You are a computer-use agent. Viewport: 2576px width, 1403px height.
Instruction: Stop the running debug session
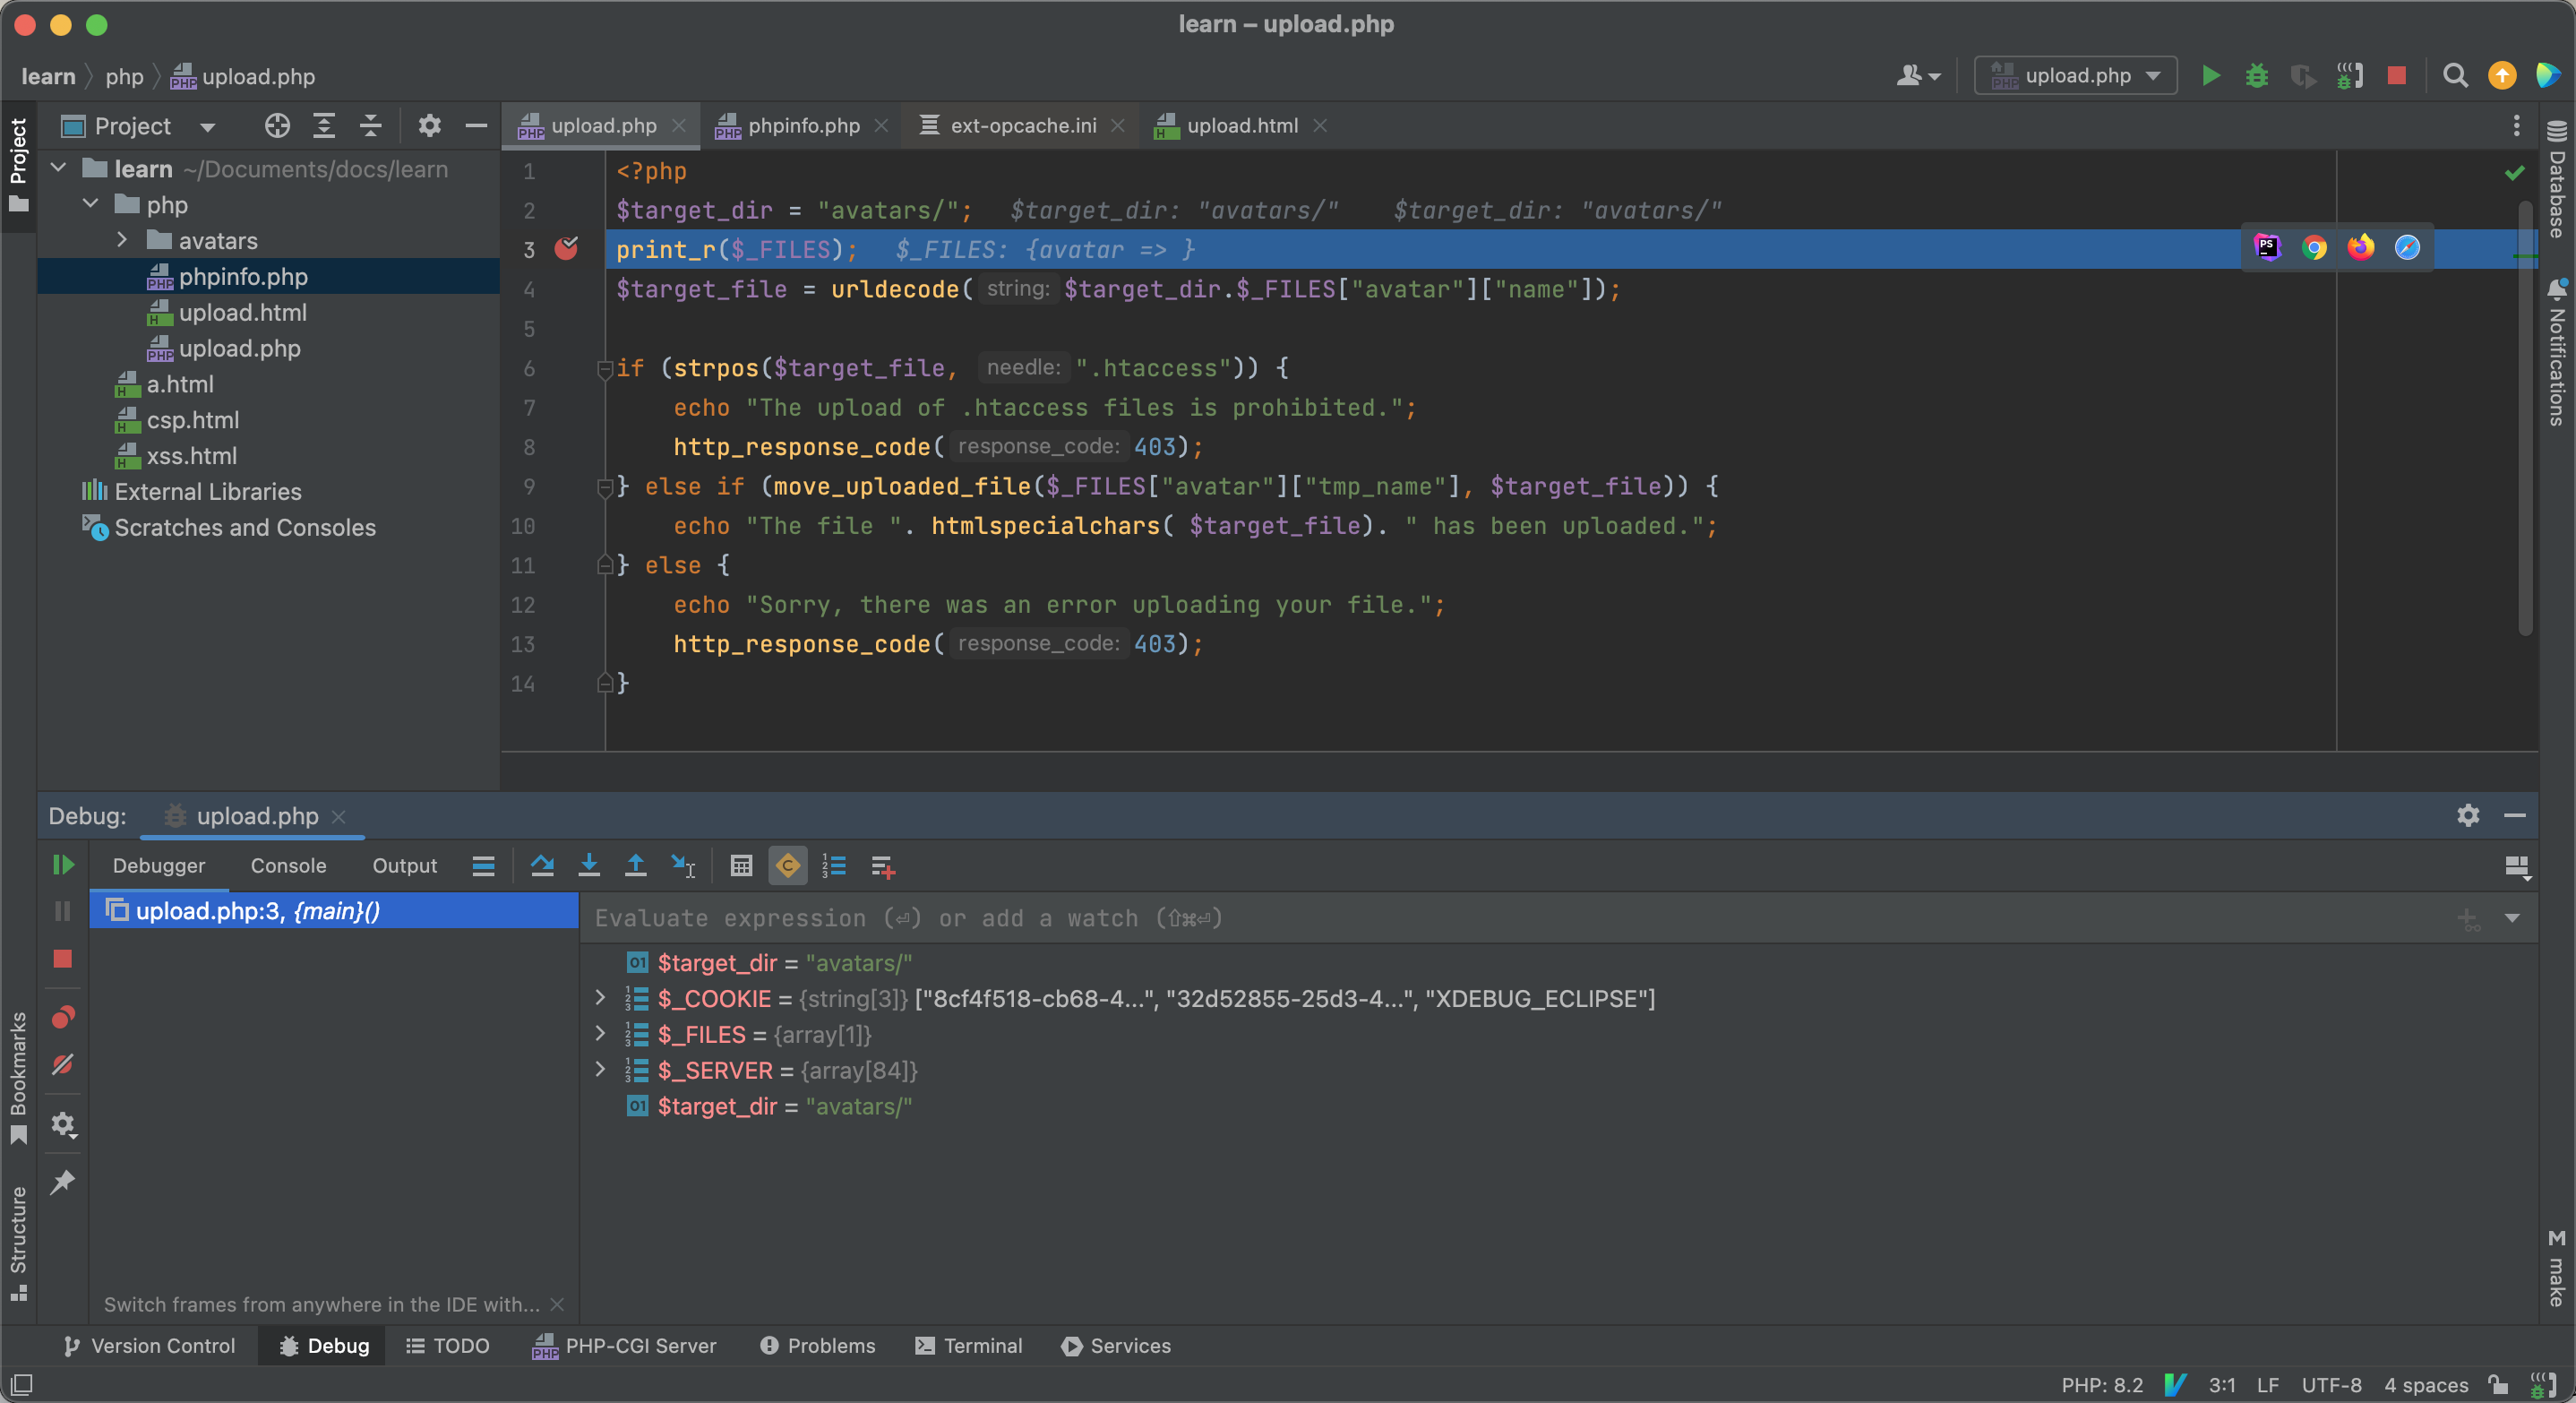click(63, 960)
